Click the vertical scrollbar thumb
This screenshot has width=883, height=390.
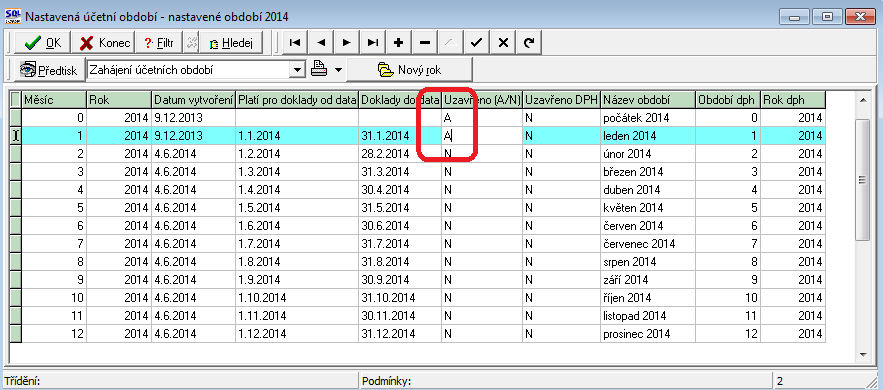point(863,180)
